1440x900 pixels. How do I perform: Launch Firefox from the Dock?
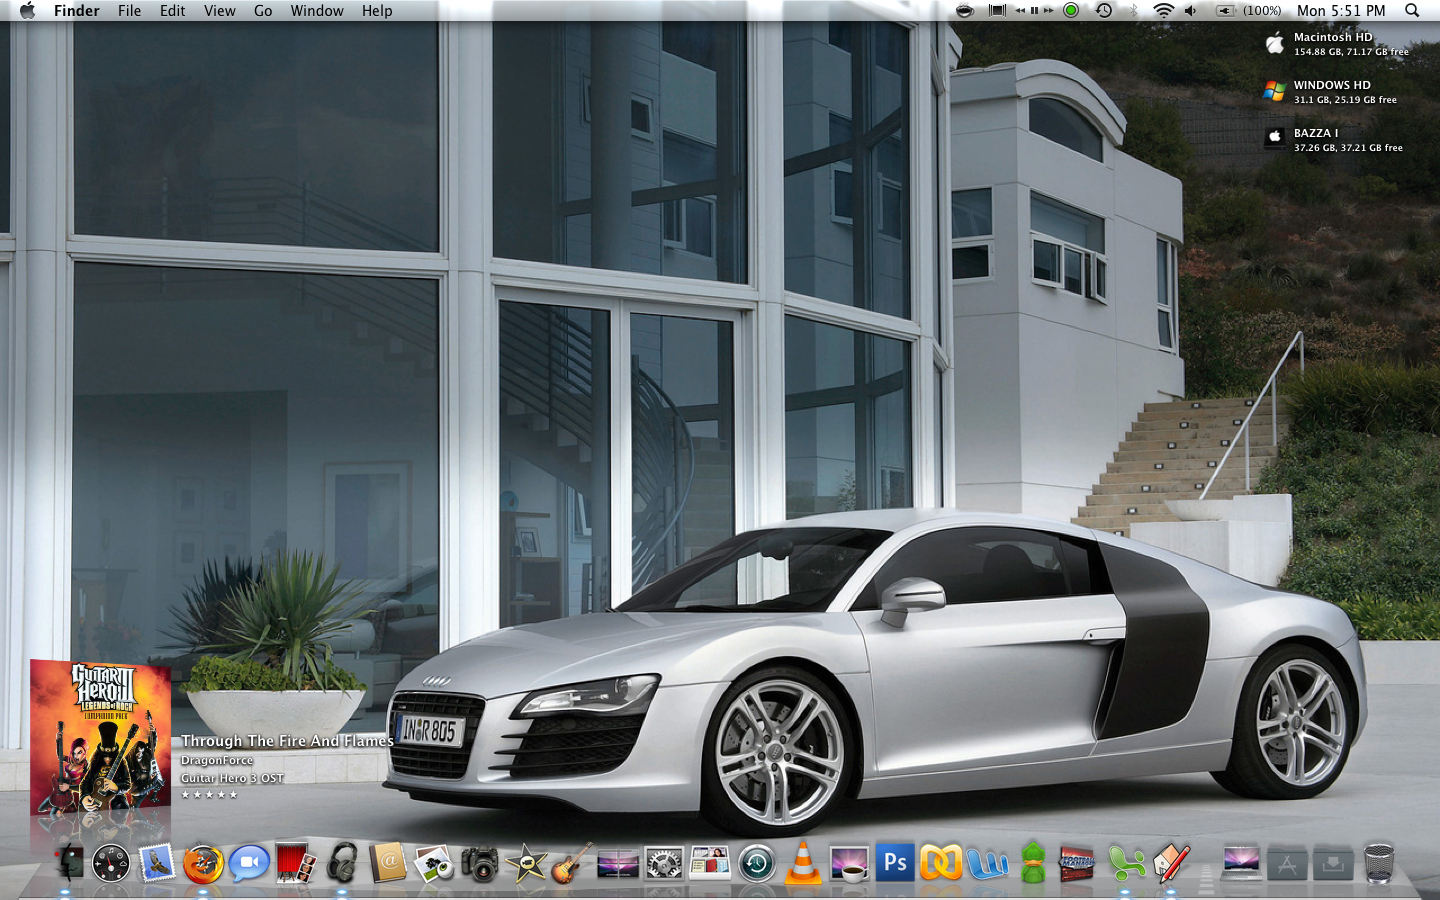coord(203,863)
